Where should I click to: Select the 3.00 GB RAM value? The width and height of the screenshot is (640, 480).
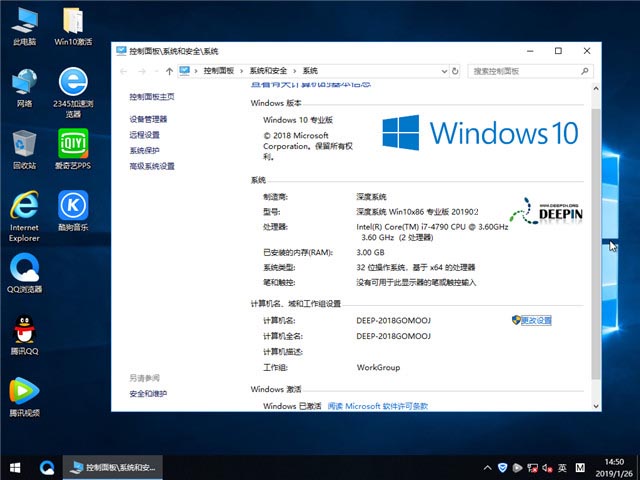[370, 252]
